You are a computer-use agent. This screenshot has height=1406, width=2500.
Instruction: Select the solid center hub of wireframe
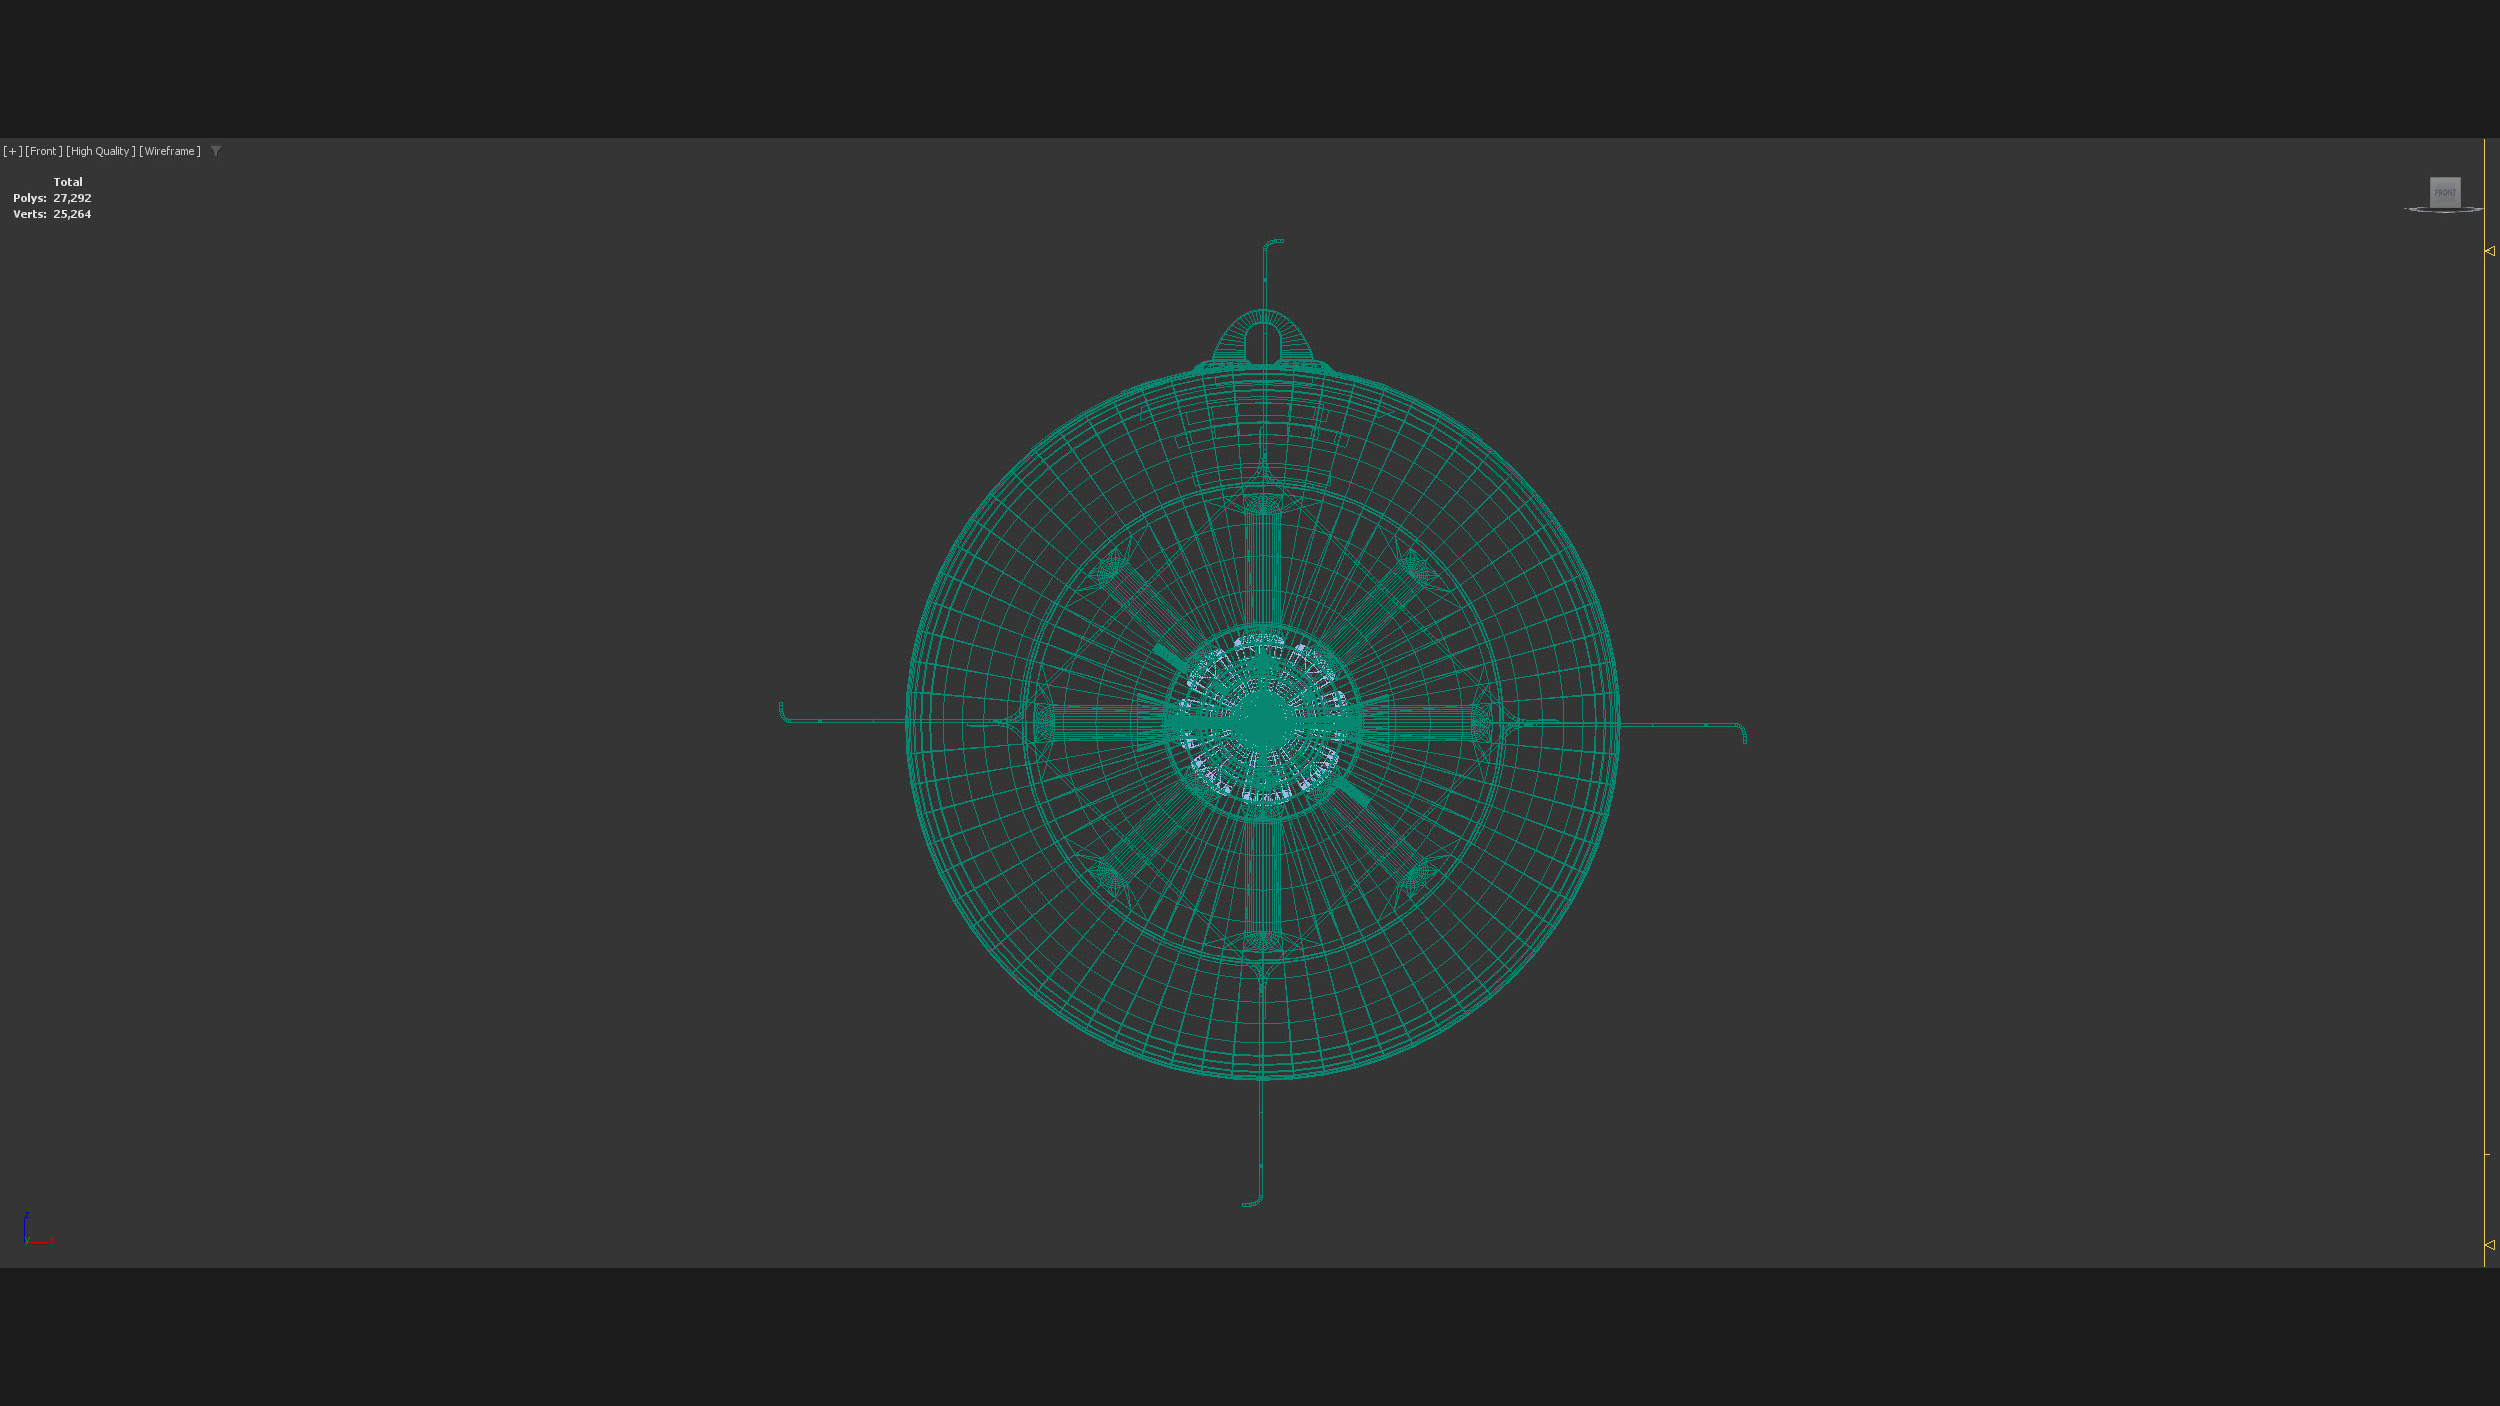coord(1262,720)
